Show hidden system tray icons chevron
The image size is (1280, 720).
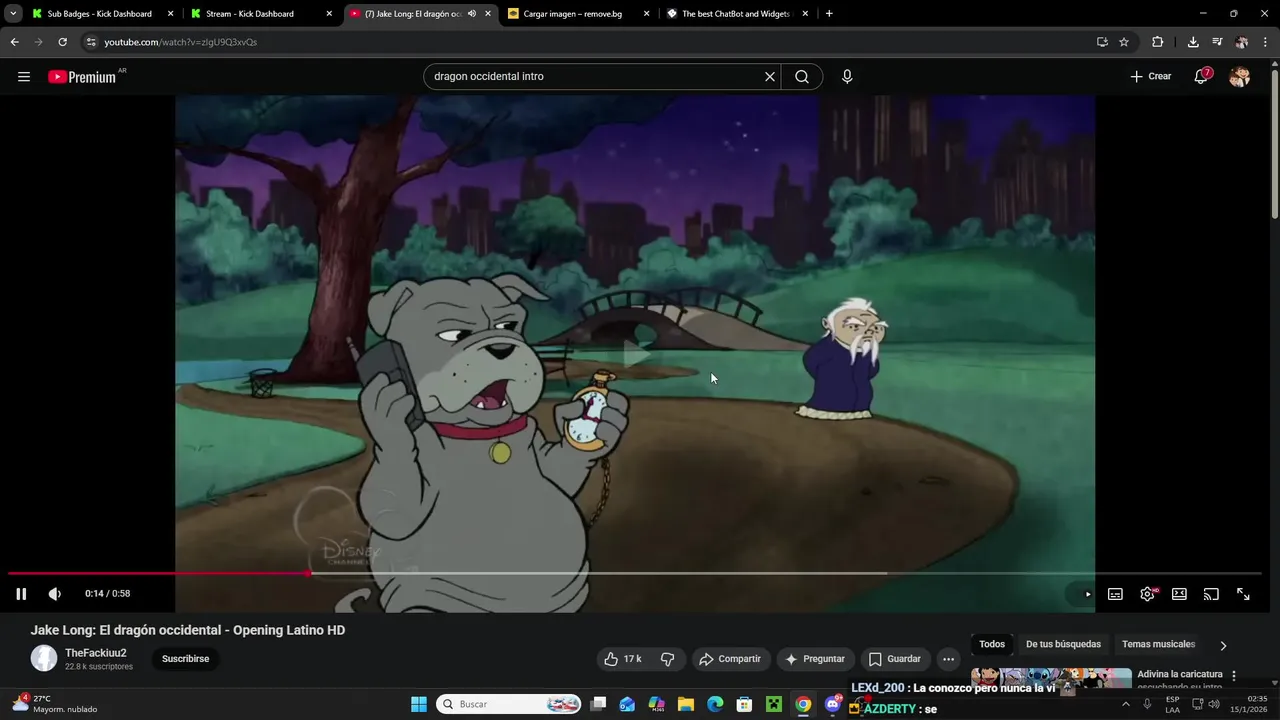point(1126,704)
